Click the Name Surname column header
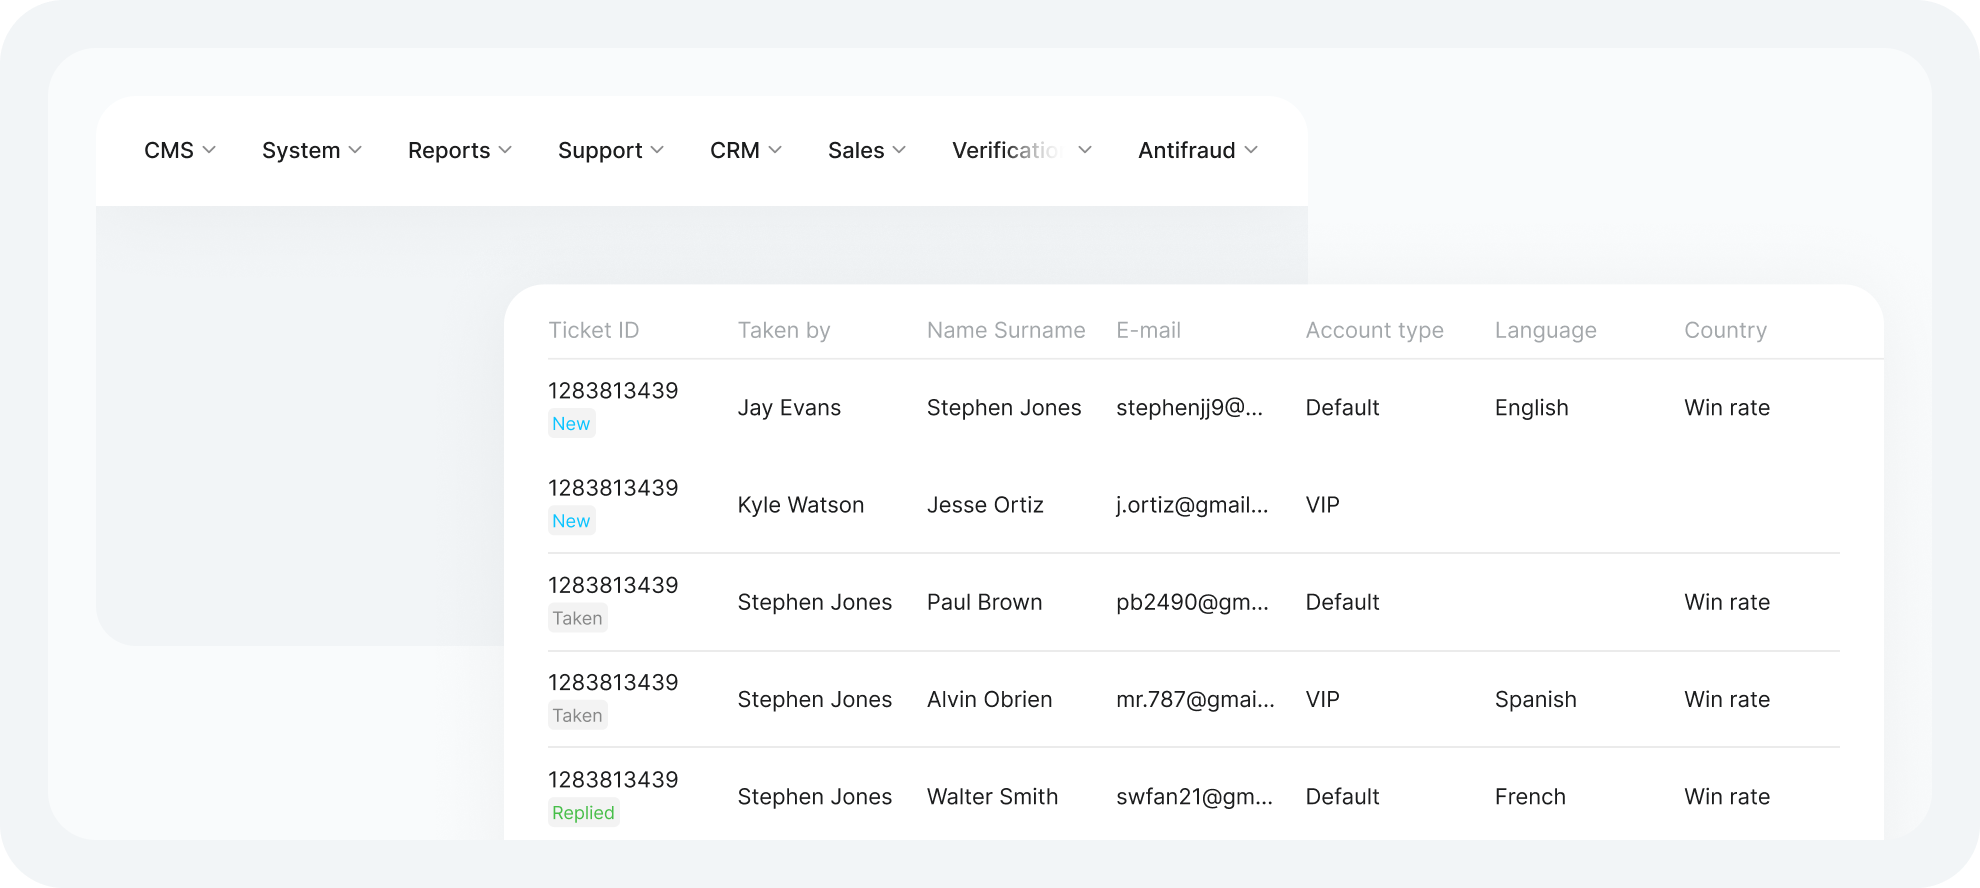 (x=1006, y=330)
